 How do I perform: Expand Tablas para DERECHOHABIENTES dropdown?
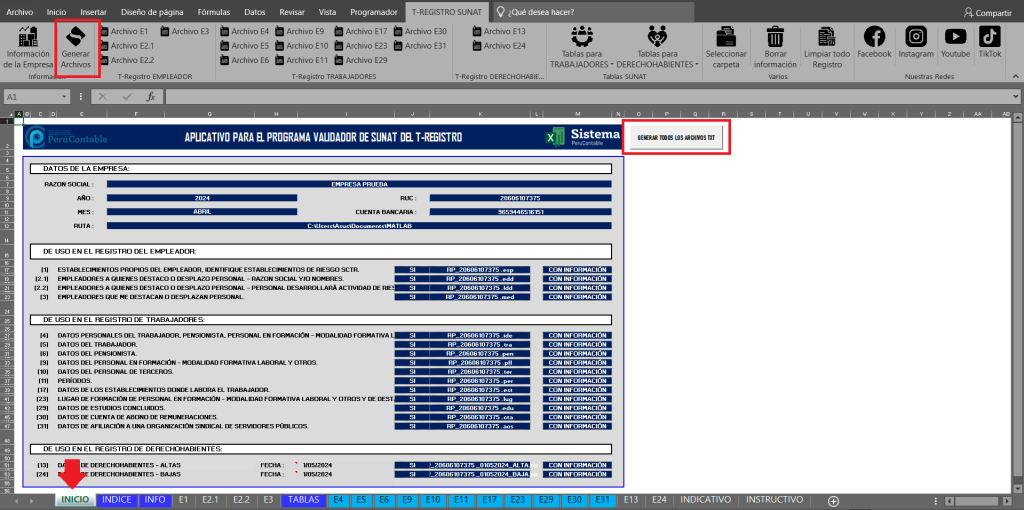click(657, 47)
